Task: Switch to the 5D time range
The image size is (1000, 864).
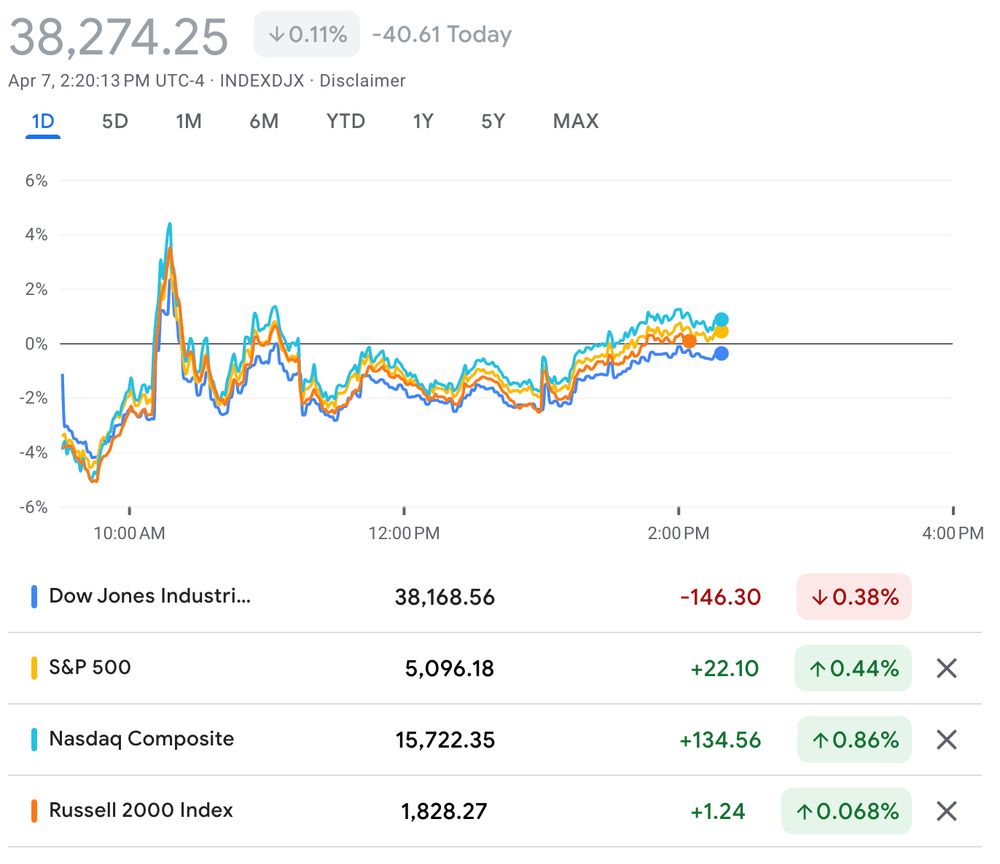Action: [x=115, y=121]
